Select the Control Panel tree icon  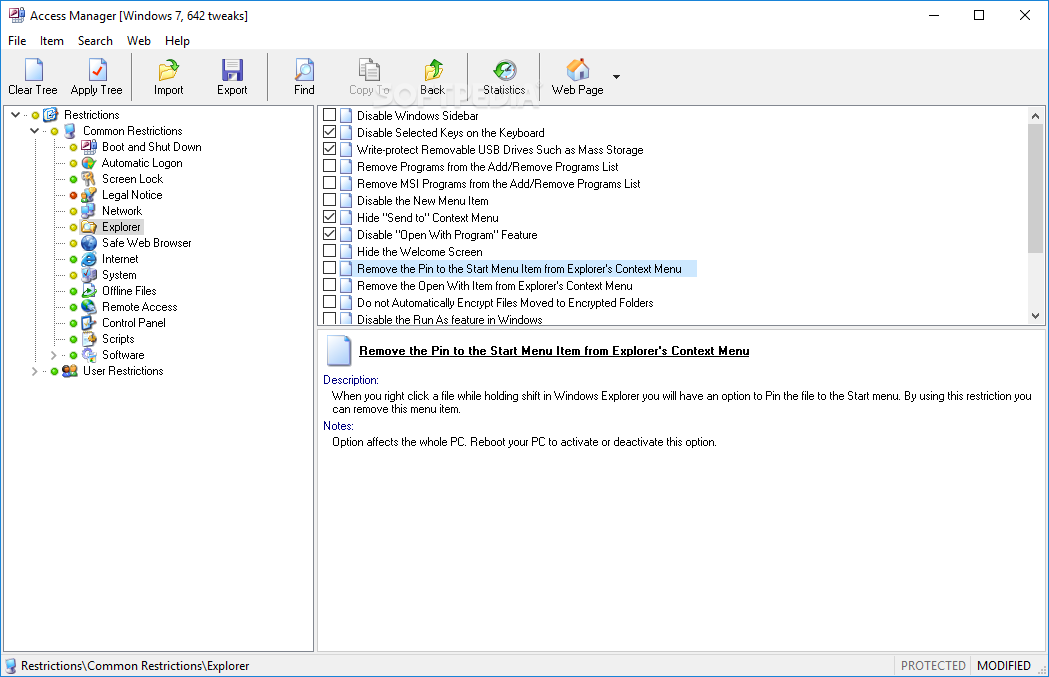pos(89,323)
